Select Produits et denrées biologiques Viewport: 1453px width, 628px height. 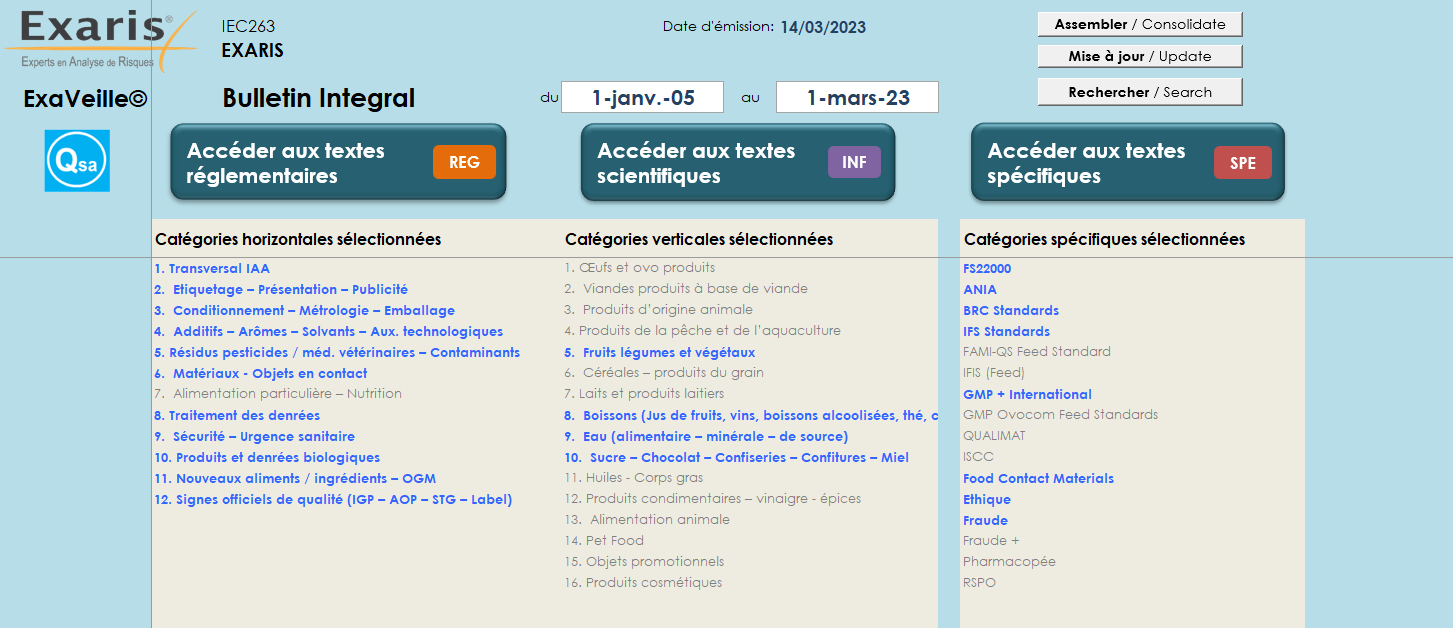pos(267,457)
